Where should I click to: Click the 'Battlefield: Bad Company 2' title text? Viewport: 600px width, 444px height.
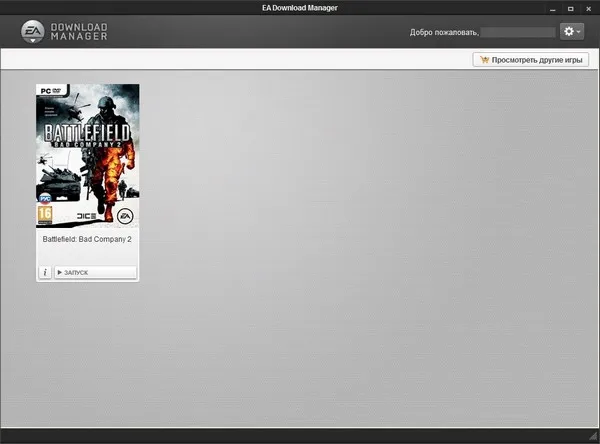coord(87,239)
